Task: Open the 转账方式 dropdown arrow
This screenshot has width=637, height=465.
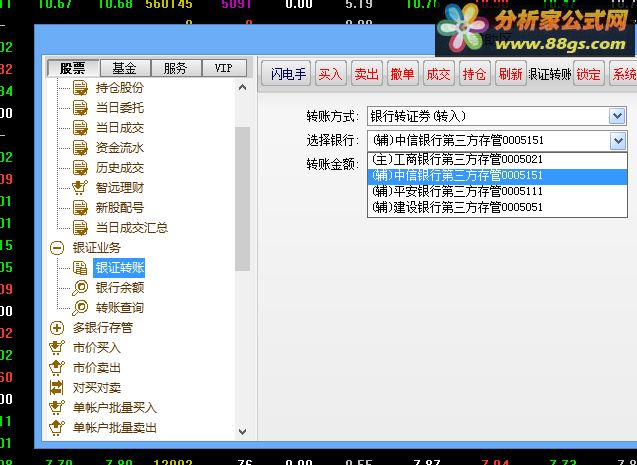Action: (617, 117)
